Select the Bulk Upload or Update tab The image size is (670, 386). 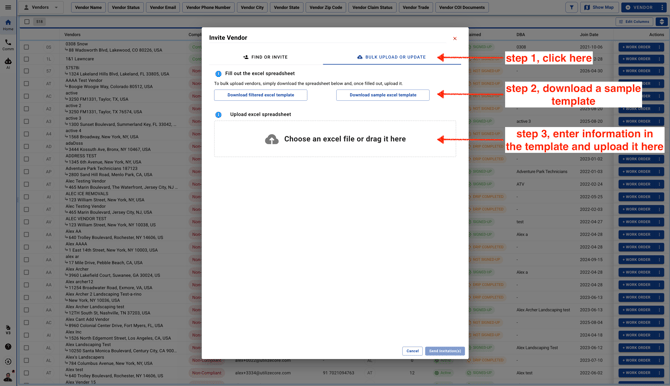click(x=392, y=57)
